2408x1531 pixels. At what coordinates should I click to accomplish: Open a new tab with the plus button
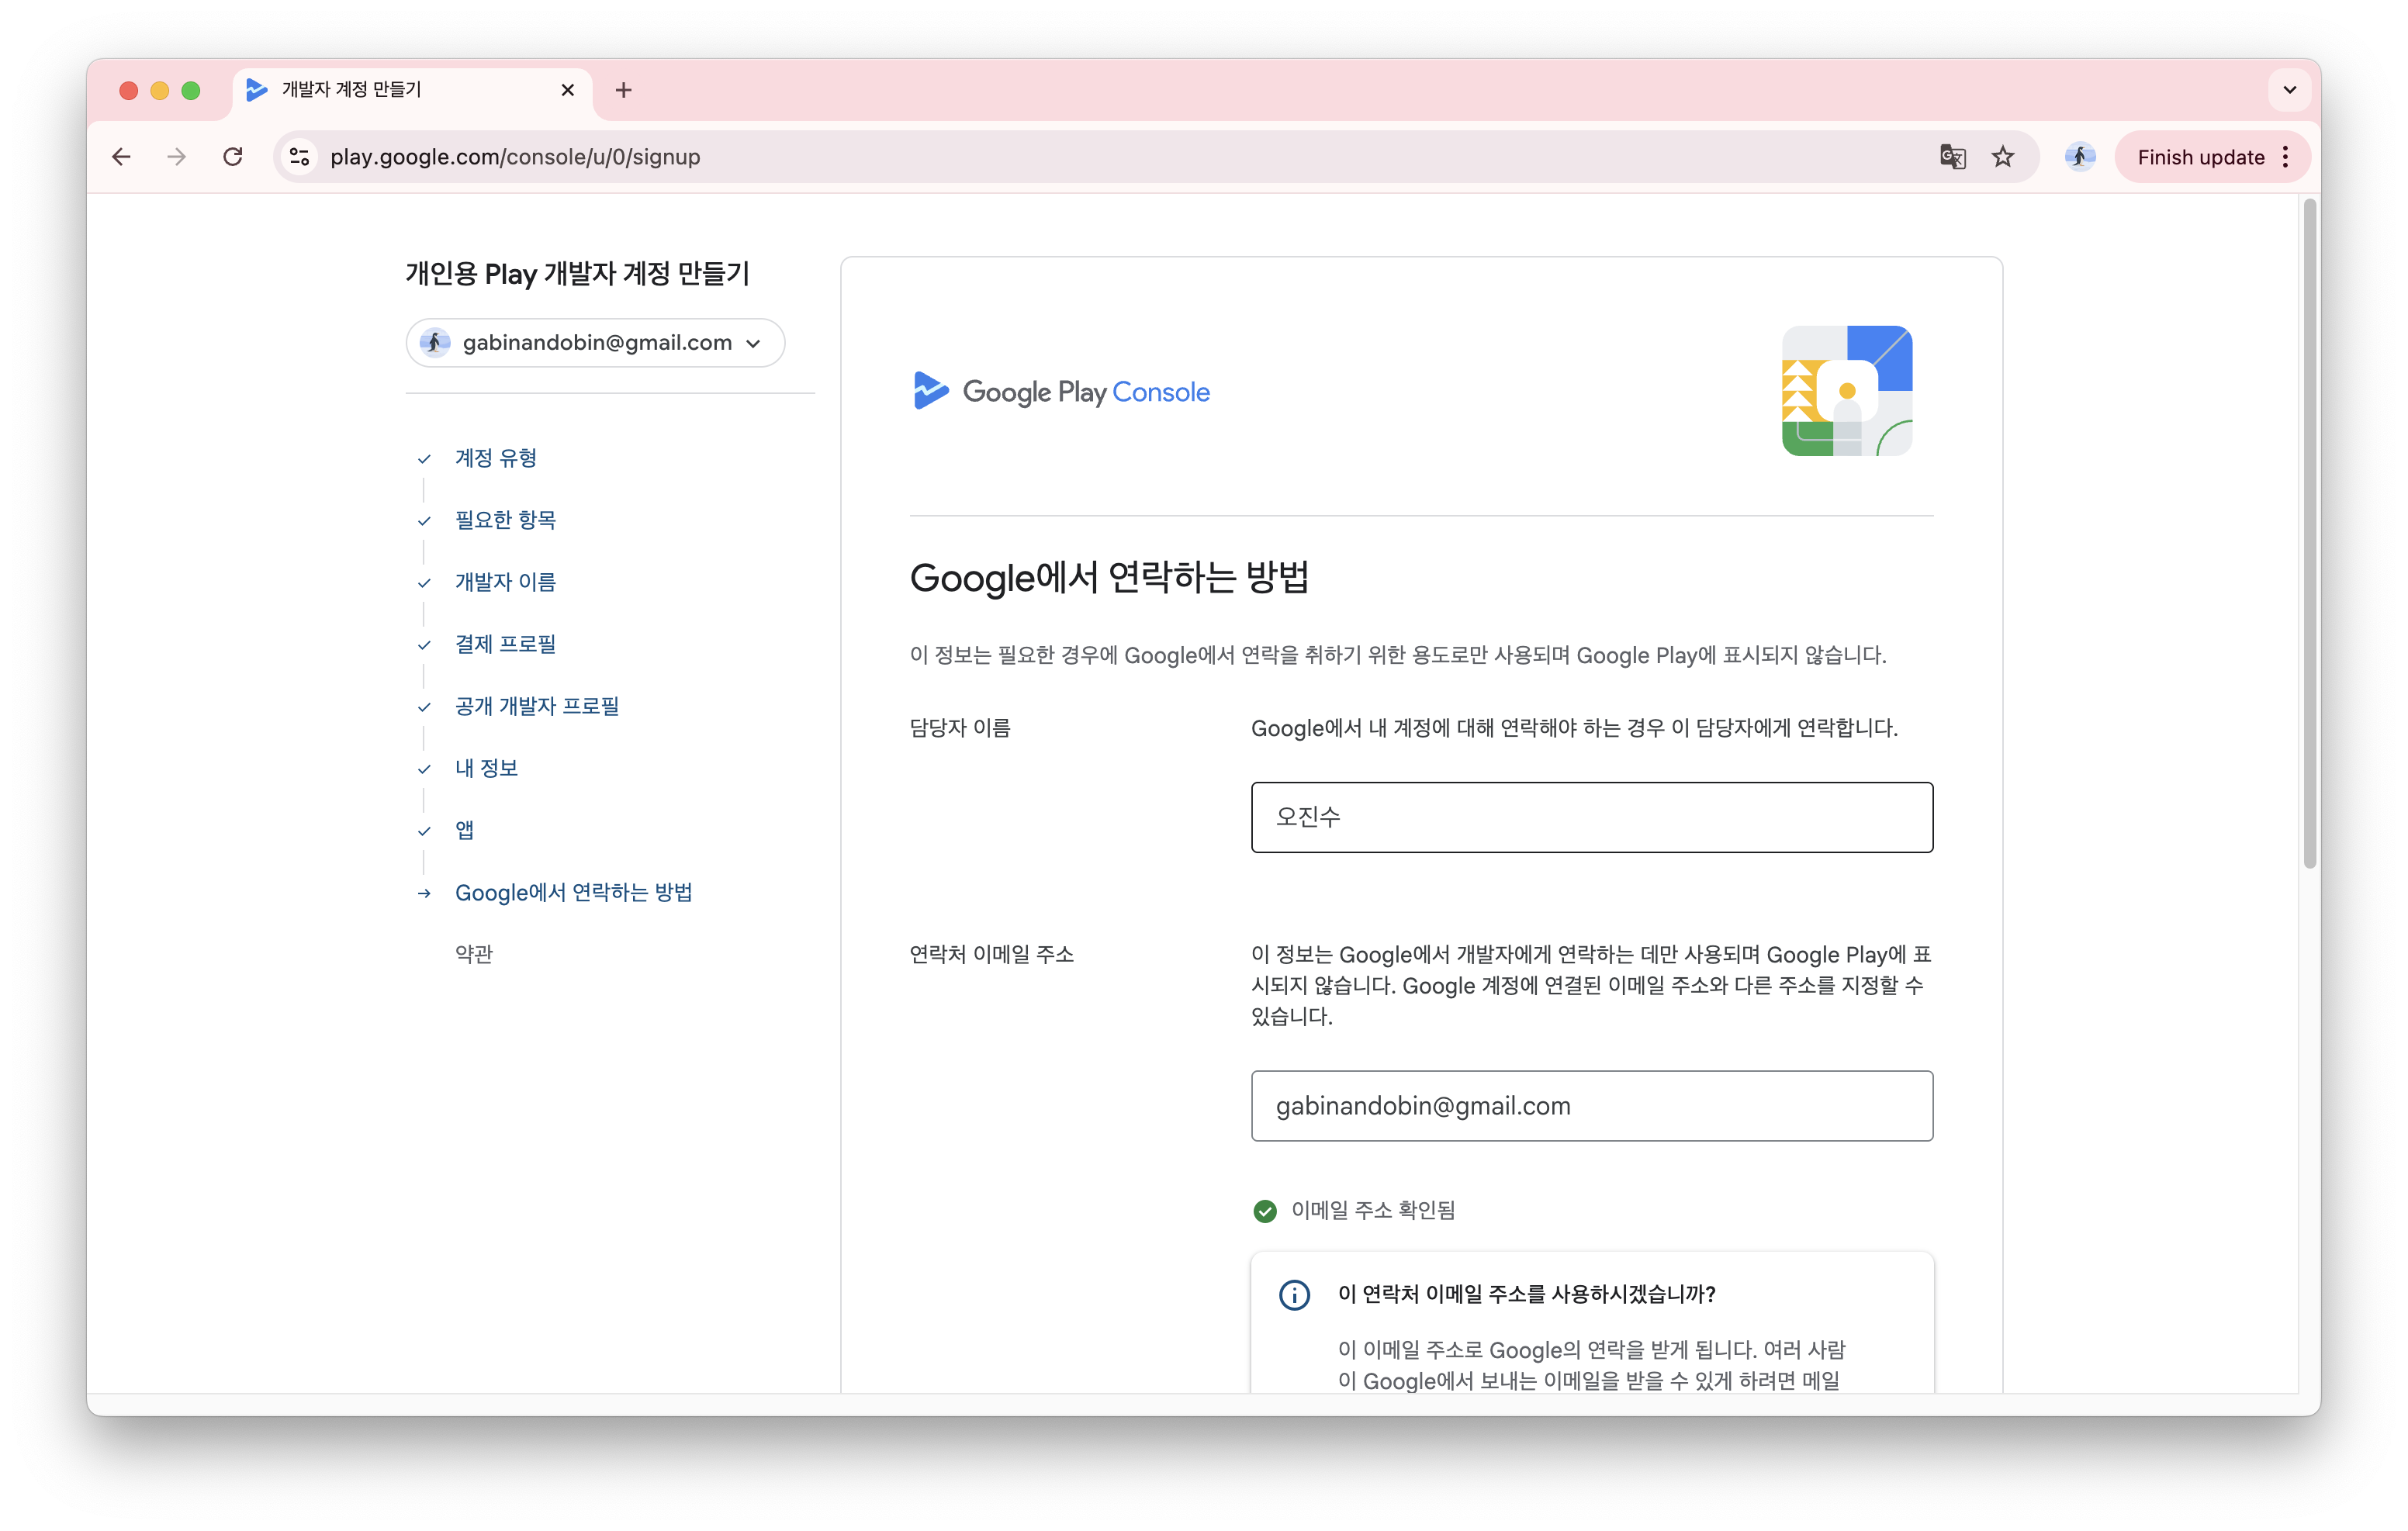(x=624, y=90)
